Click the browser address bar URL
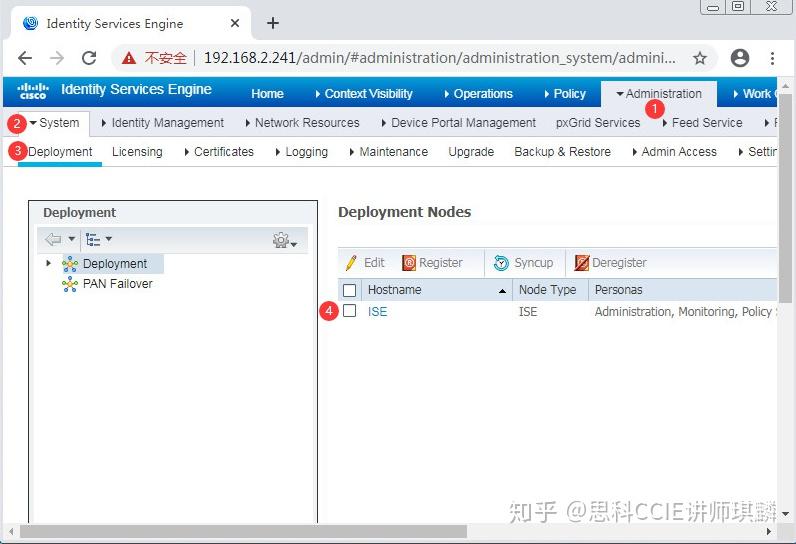Screen dimensions: 796x544 440,58
